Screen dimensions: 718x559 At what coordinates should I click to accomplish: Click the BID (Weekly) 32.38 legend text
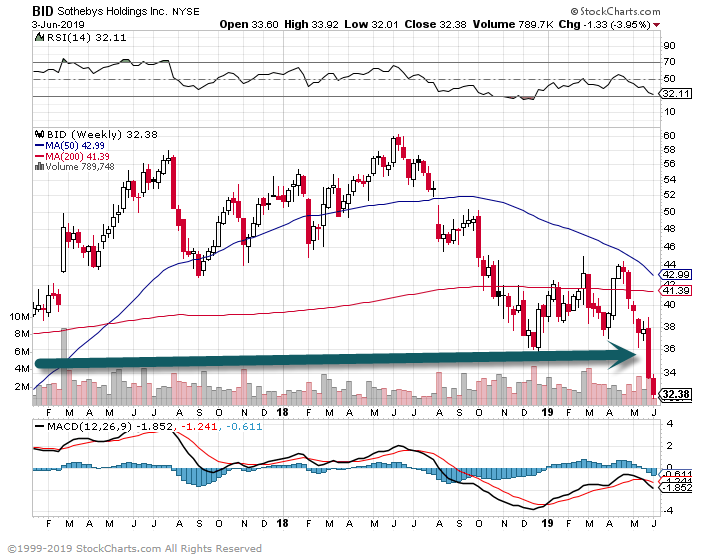(x=102, y=135)
